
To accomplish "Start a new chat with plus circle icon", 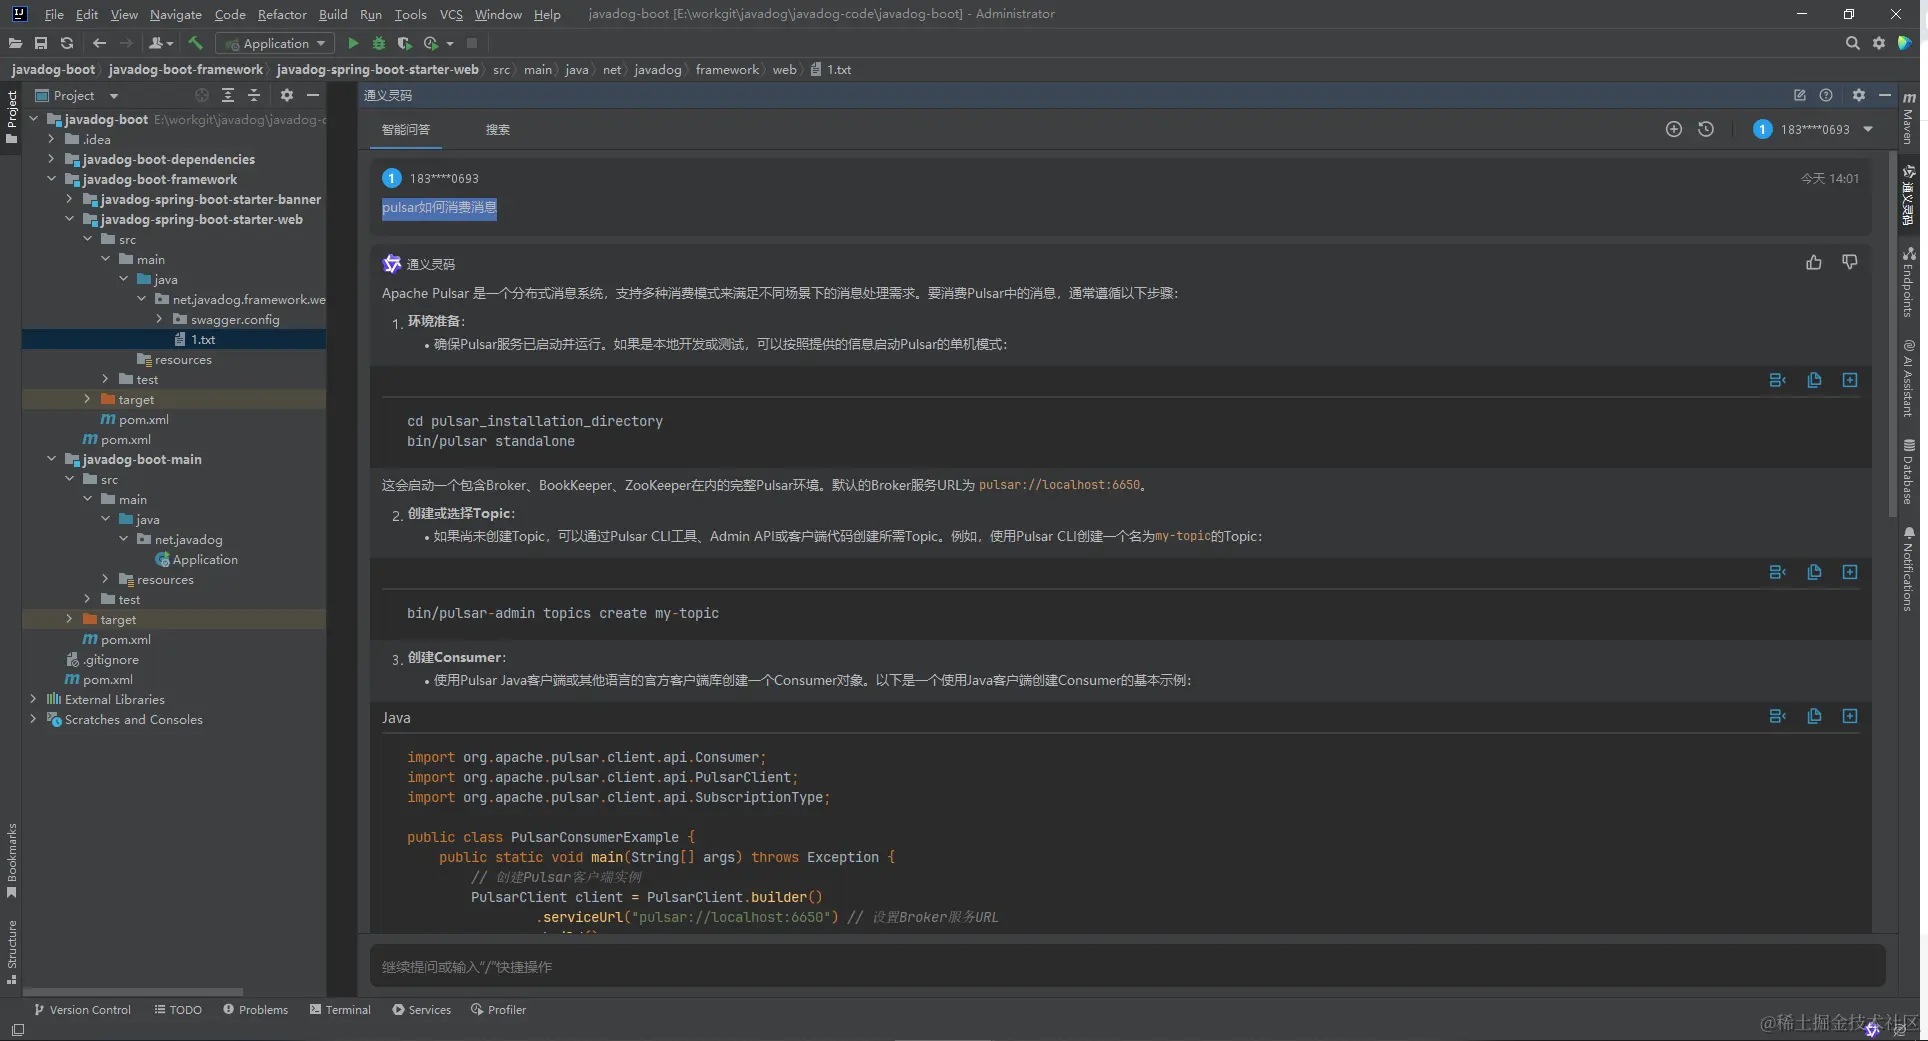I will [1674, 129].
